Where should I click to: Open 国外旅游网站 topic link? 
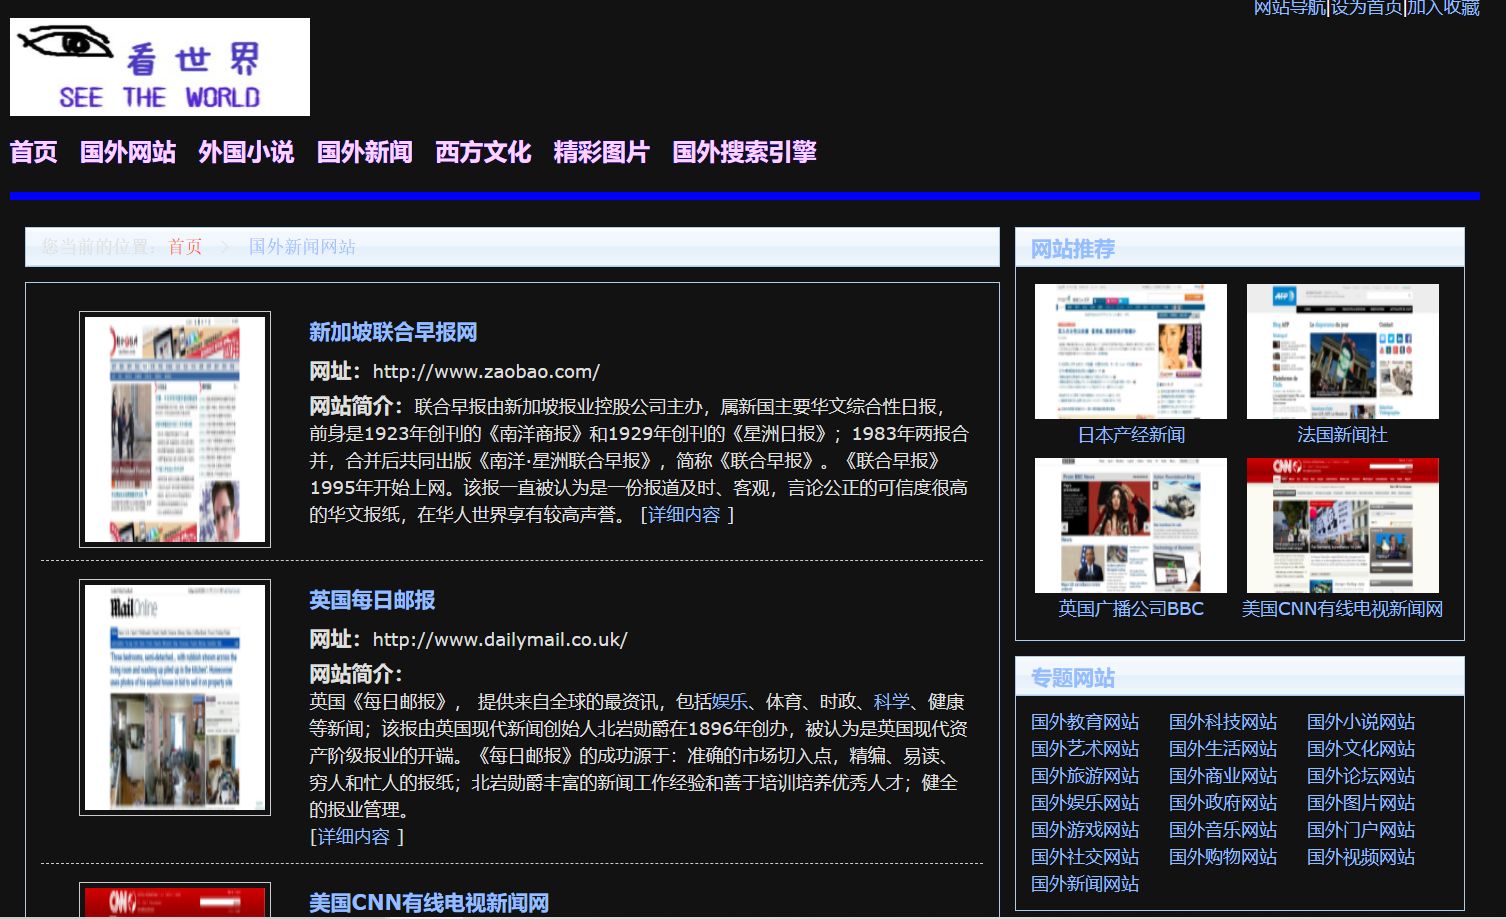[x=1085, y=776]
